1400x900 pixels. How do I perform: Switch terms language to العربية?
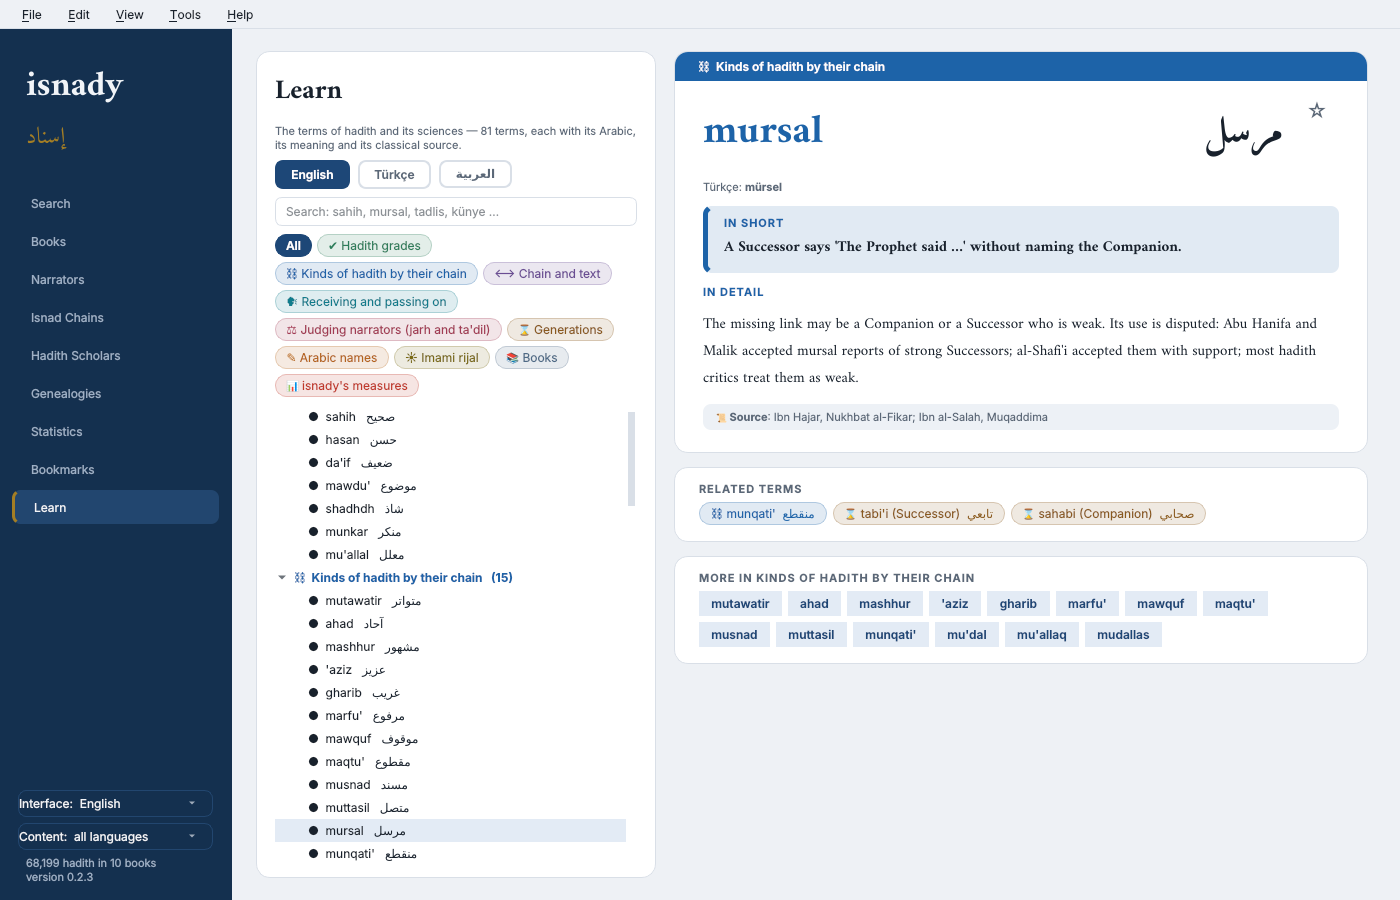click(x=475, y=174)
